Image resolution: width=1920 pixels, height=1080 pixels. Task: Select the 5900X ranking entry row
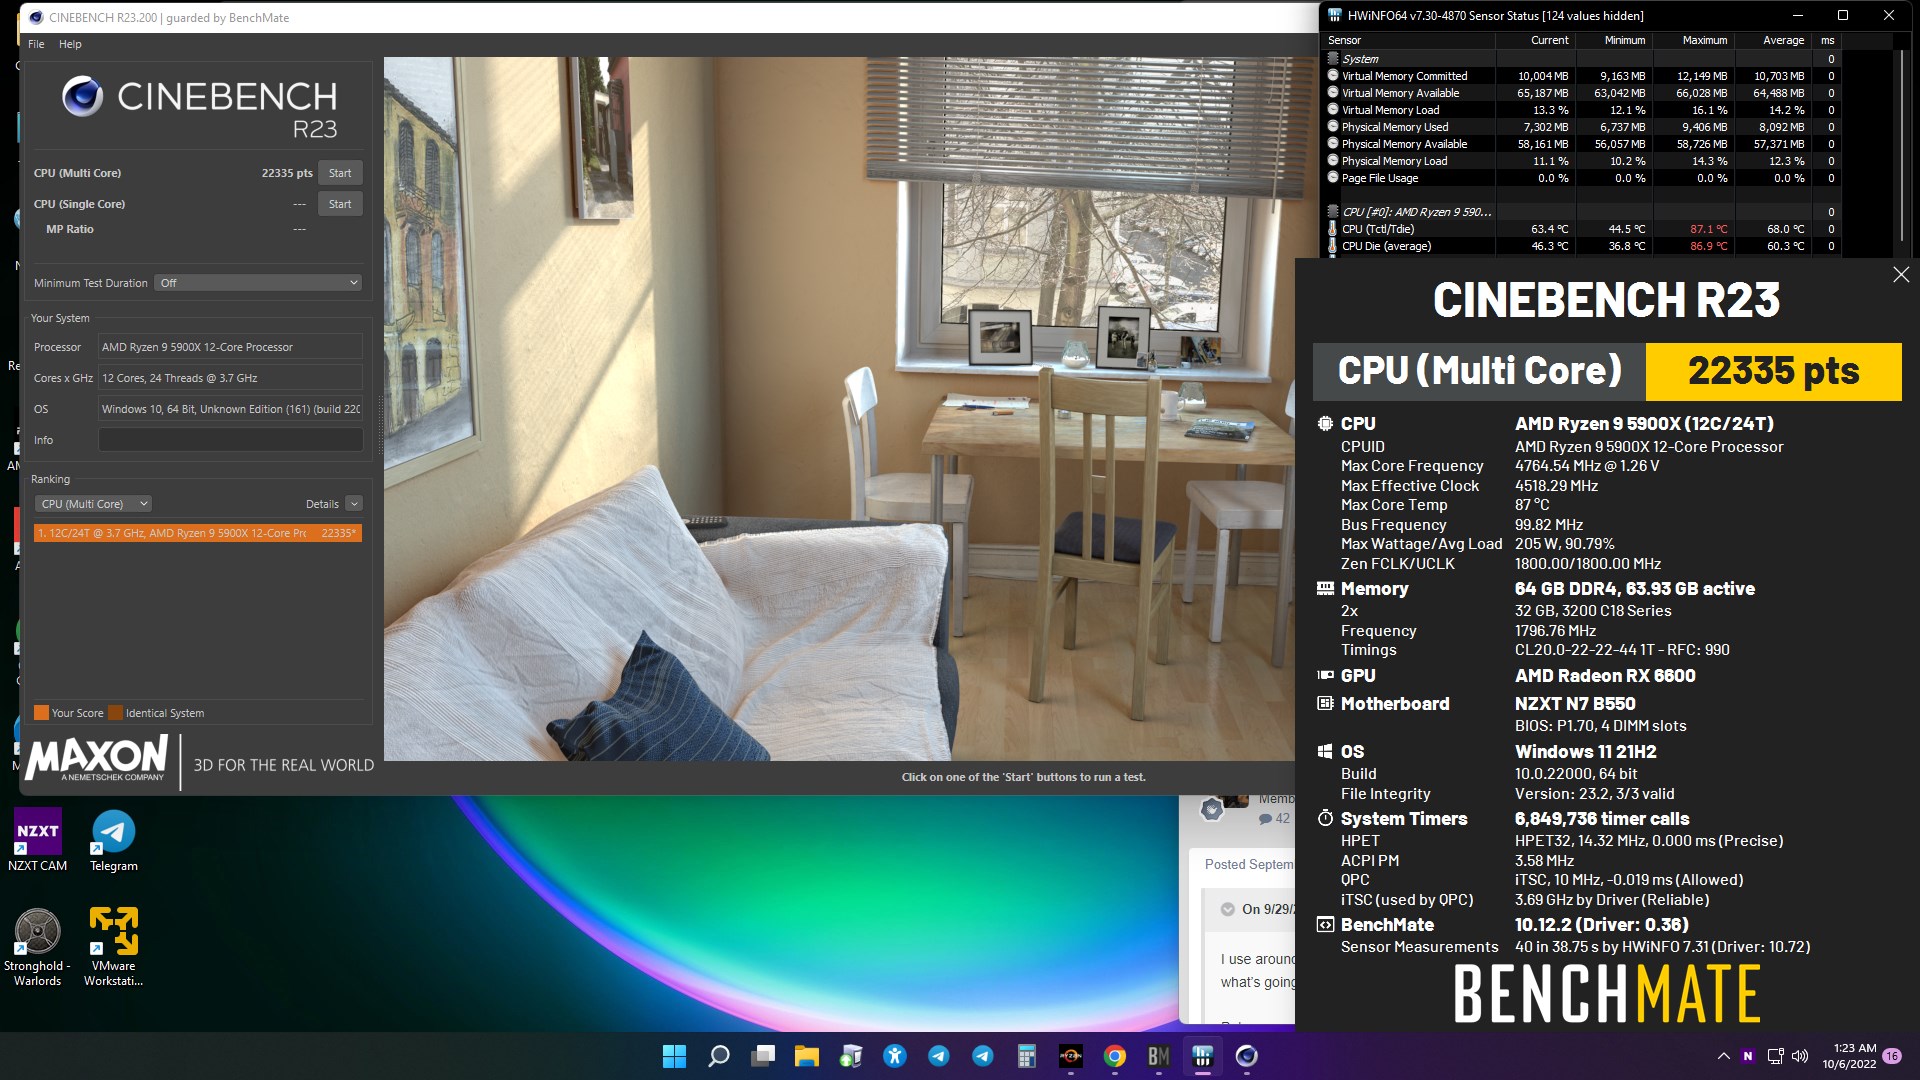[x=197, y=533]
